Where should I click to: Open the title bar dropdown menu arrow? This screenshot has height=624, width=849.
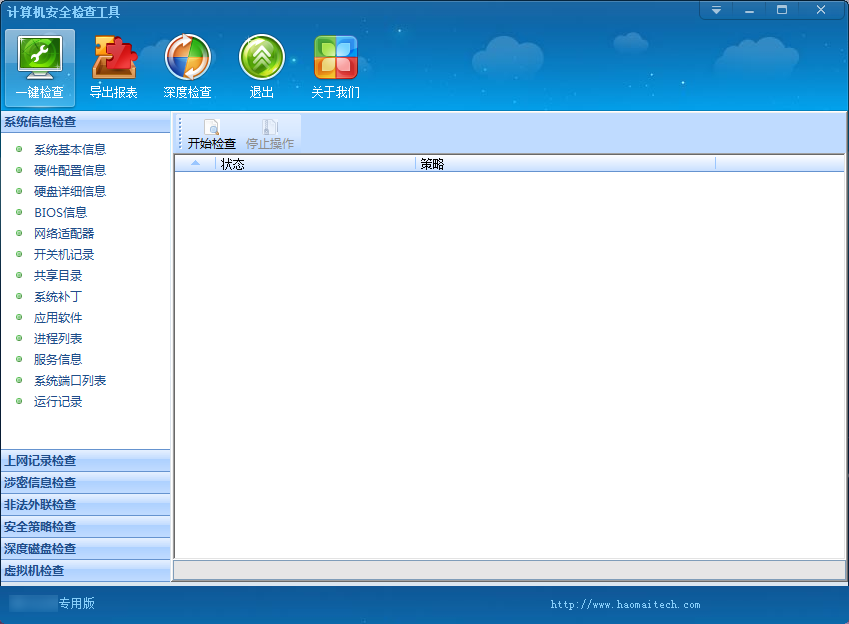tap(716, 10)
